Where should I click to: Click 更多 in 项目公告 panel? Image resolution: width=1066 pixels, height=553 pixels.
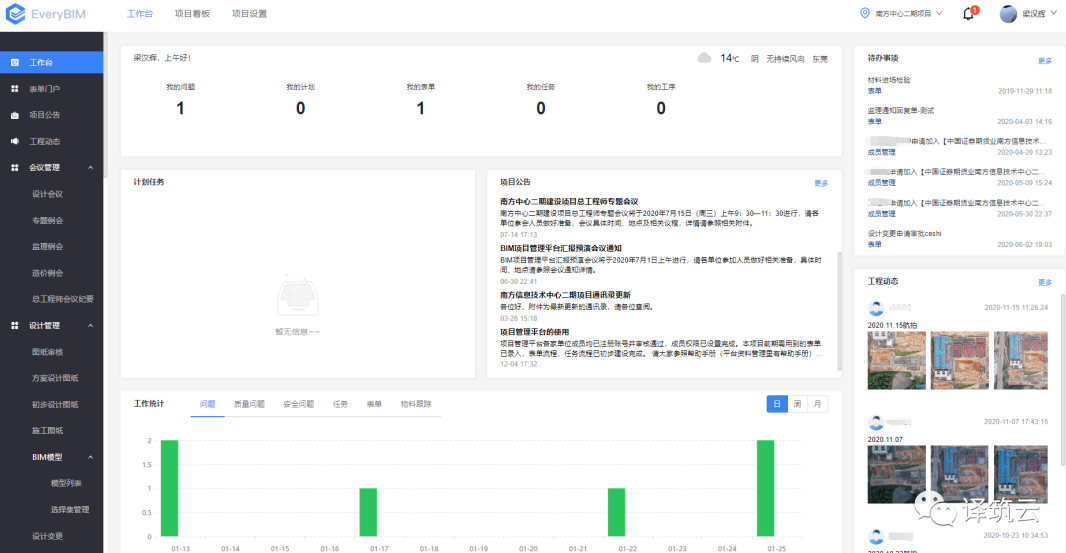click(821, 183)
